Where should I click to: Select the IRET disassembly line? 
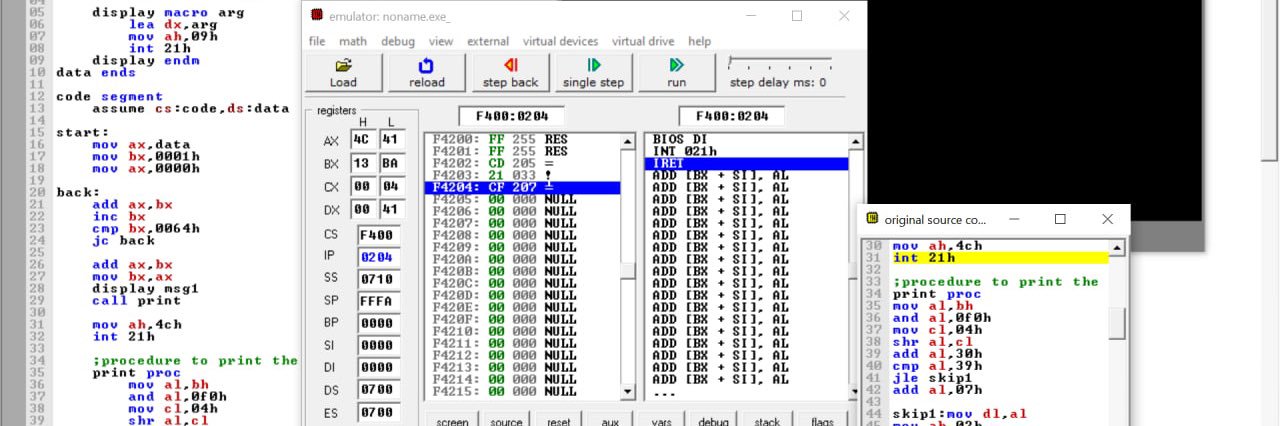(x=746, y=163)
